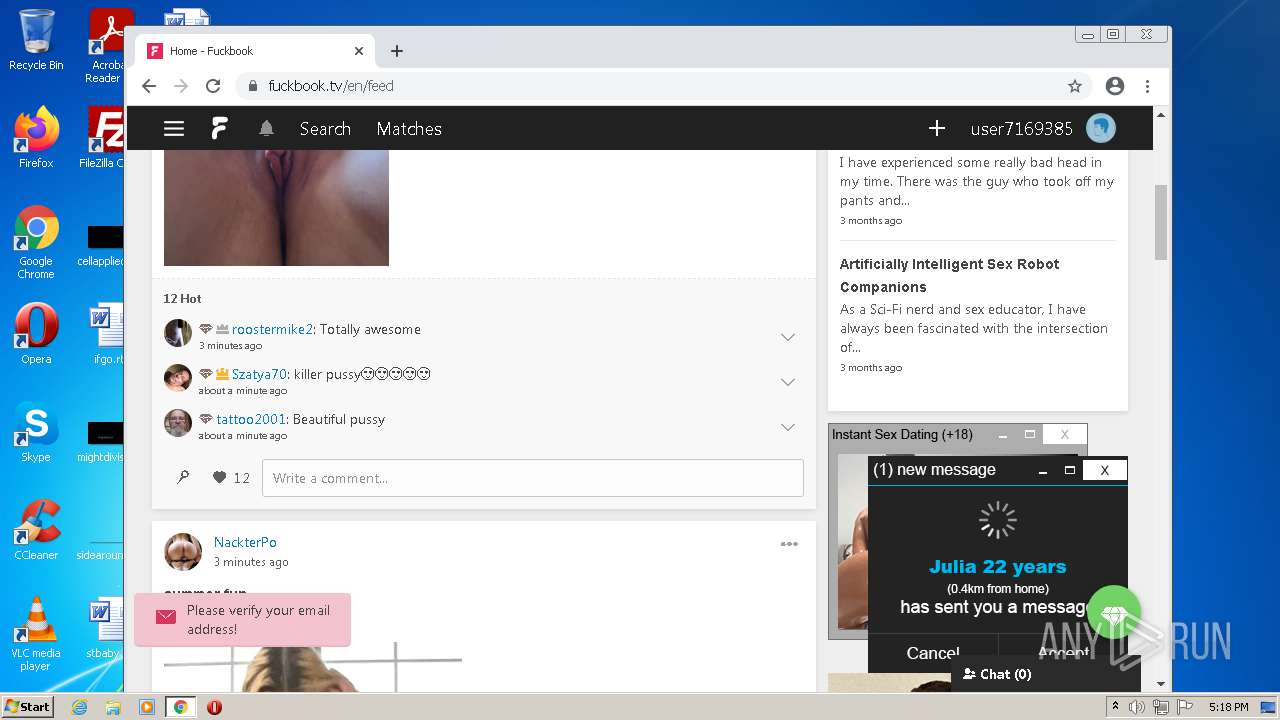Screen dimensions: 1280x720
Task: Open Skype desktop shortcut
Action: pyautogui.click(x=36, y=432)
